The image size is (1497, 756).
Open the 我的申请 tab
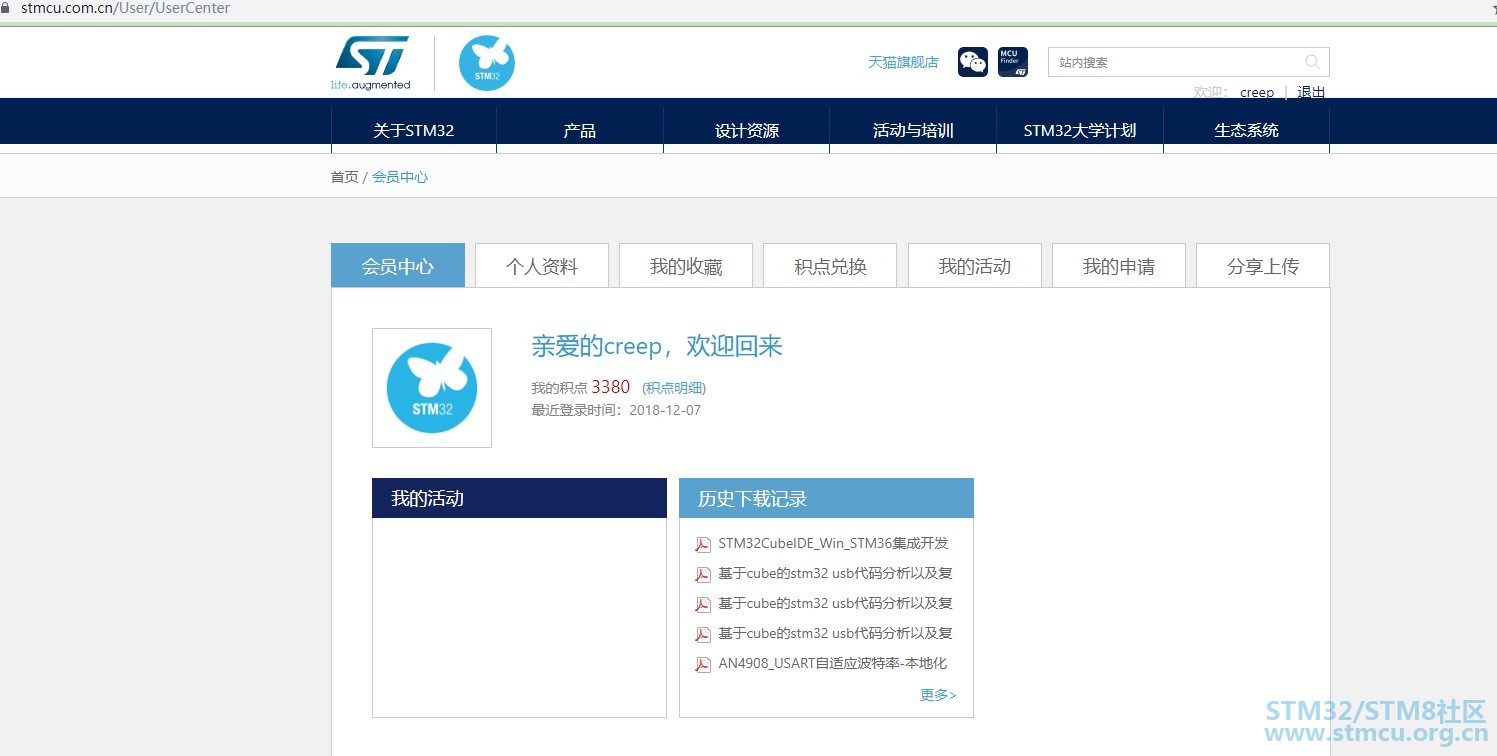(1119, 266)
